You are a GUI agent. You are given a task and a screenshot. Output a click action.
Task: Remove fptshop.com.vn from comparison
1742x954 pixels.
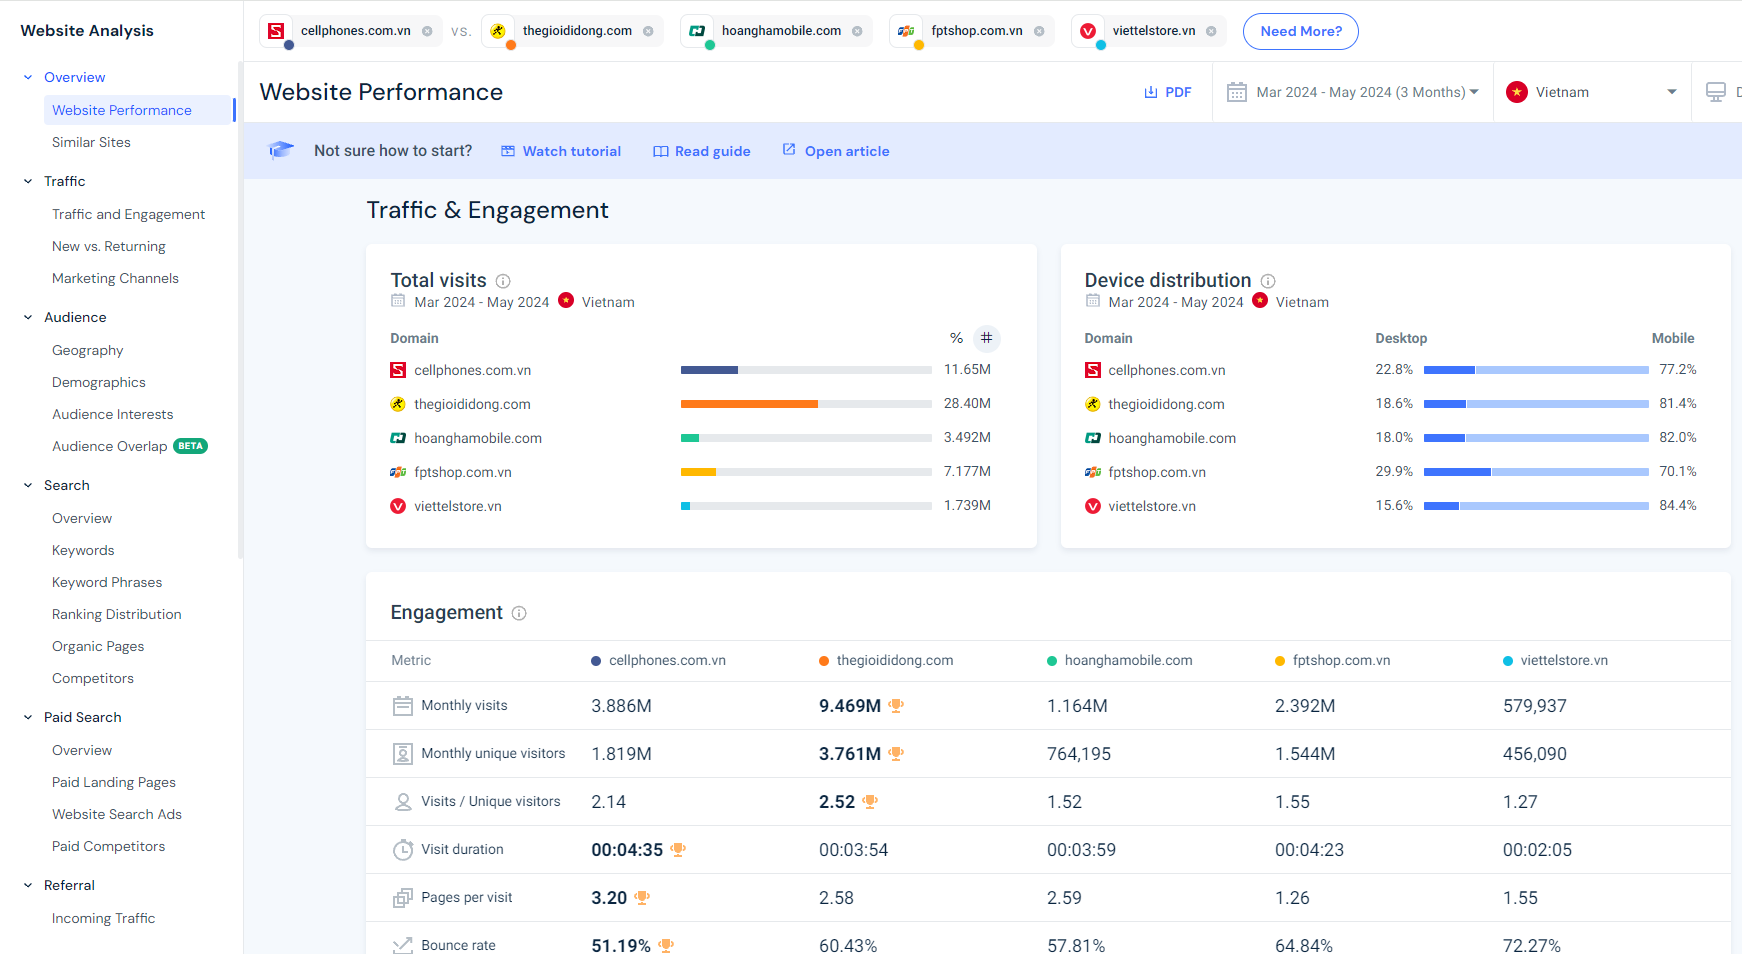1039,31
